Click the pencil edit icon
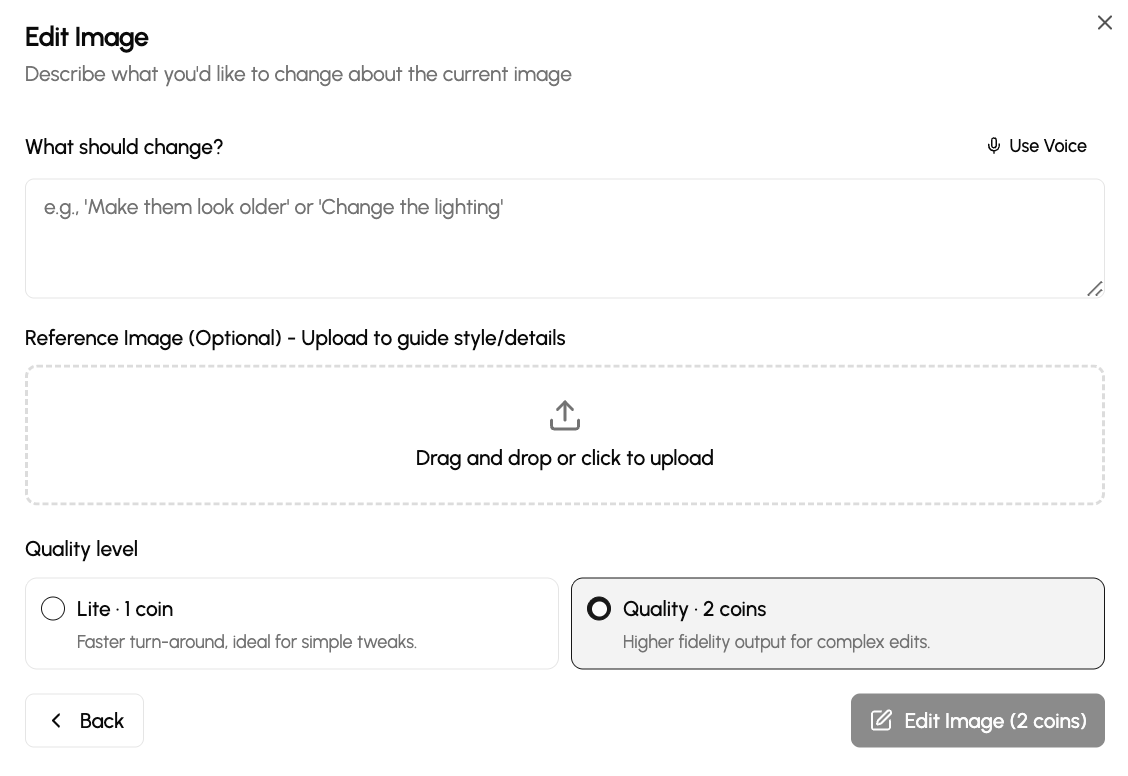 point(881,721)
